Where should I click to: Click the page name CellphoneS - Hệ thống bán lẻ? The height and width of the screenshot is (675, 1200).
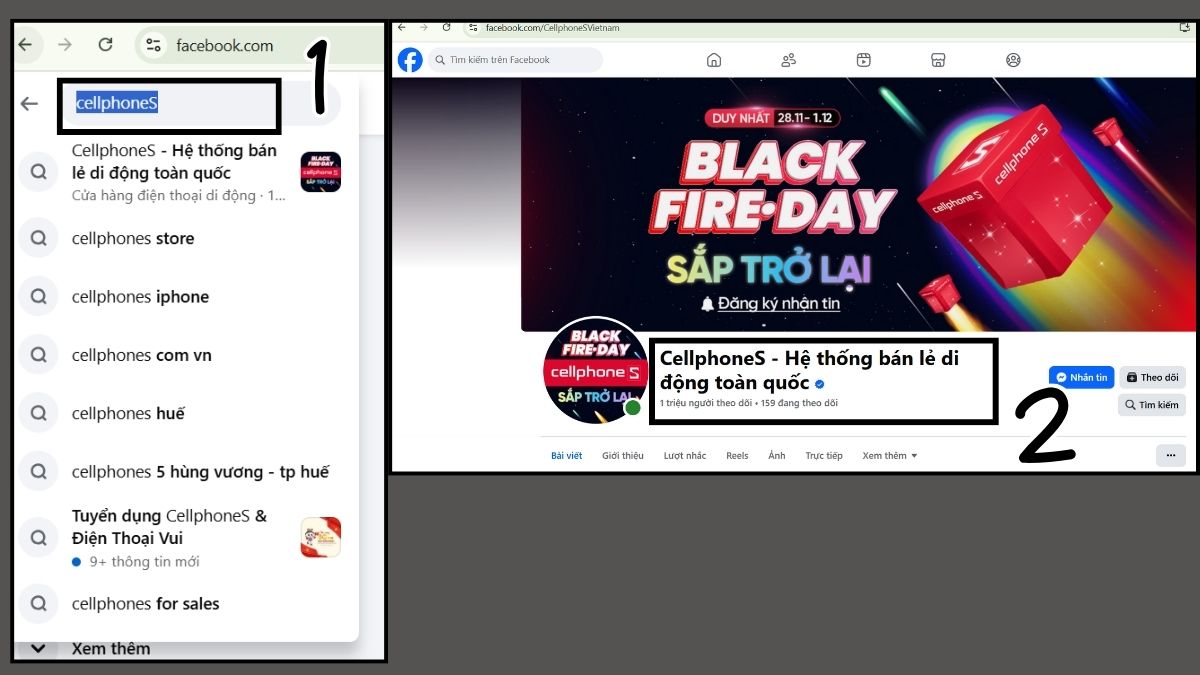[x=809, y=371]
